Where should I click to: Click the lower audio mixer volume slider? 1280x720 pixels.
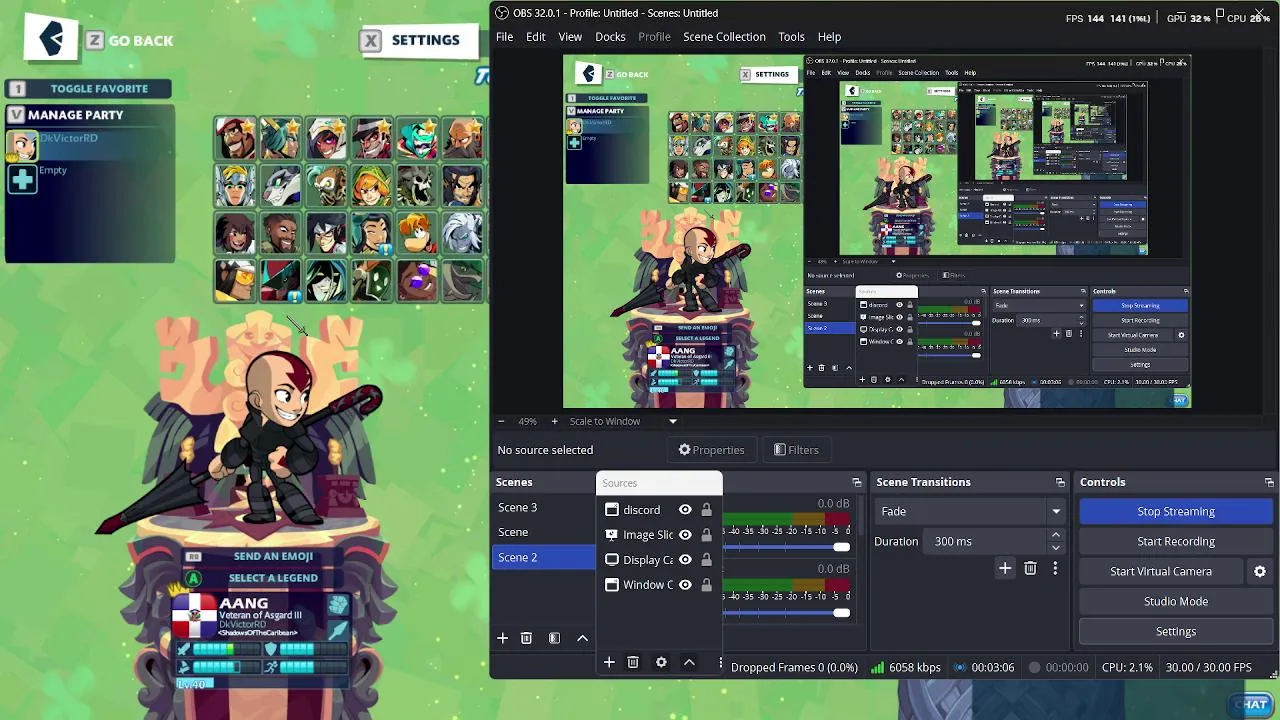(786, 612)
